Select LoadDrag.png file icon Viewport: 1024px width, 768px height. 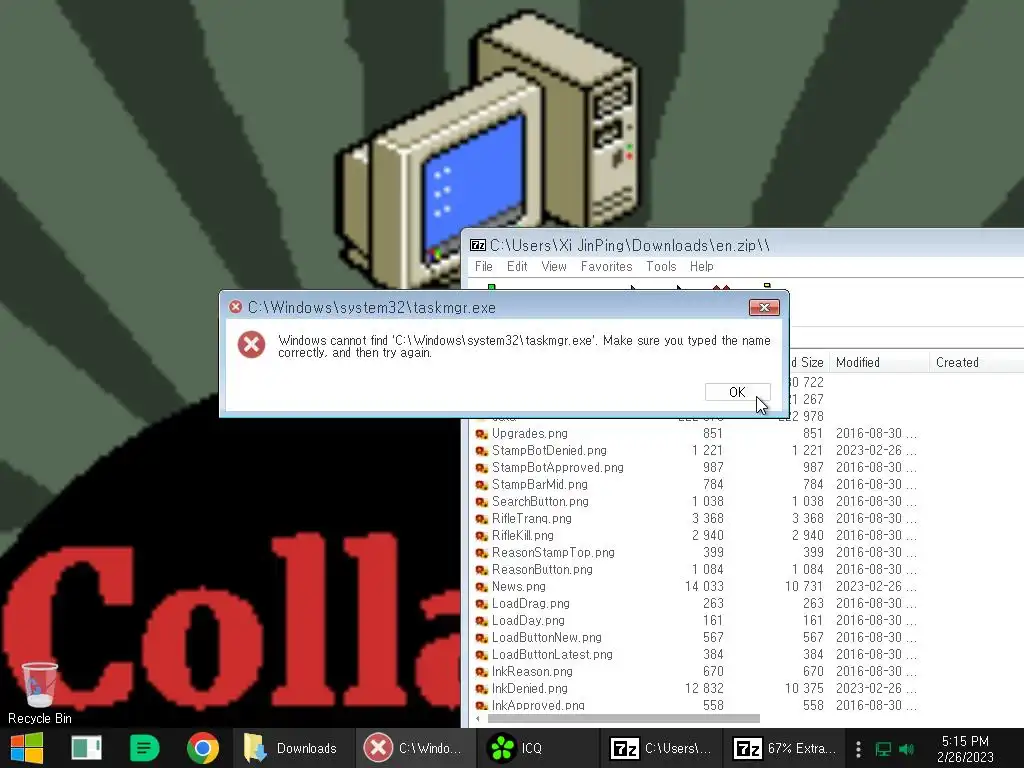482,603
